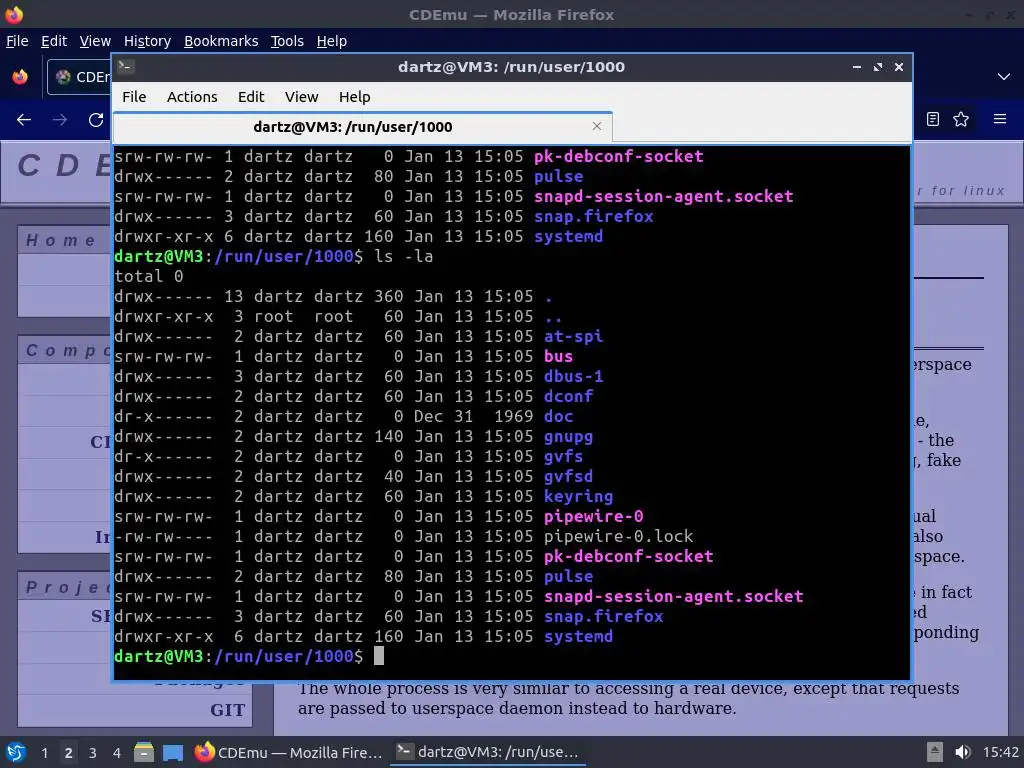Open Firefox File menu
Viewport: 1024px width, 768px height.
pos(17,41)
